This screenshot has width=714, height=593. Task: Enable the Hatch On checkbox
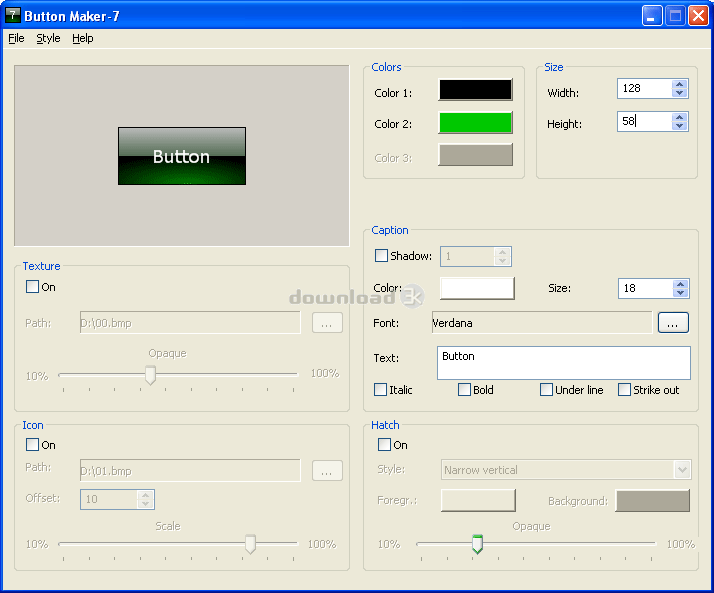click(385, 445)
